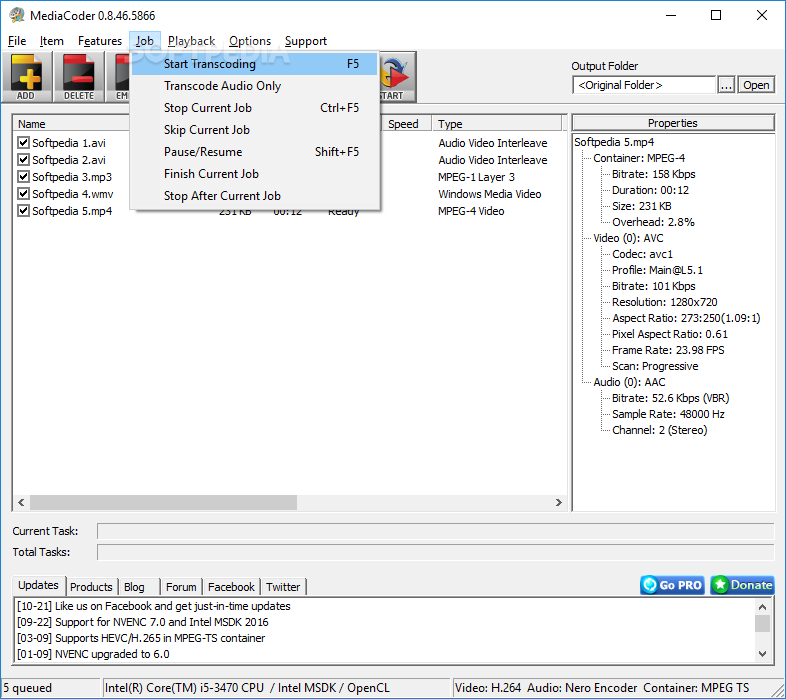Select Resolution: 1280x720 property
Image resolution: width=786 pixels, height=699 pixels.
point(665,302)
